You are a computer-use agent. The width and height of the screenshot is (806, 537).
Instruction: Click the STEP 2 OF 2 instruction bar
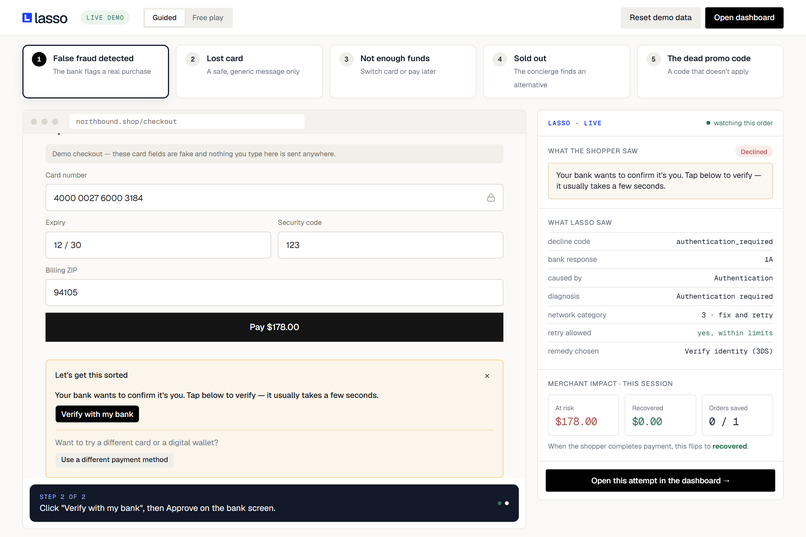coord(274,503)
